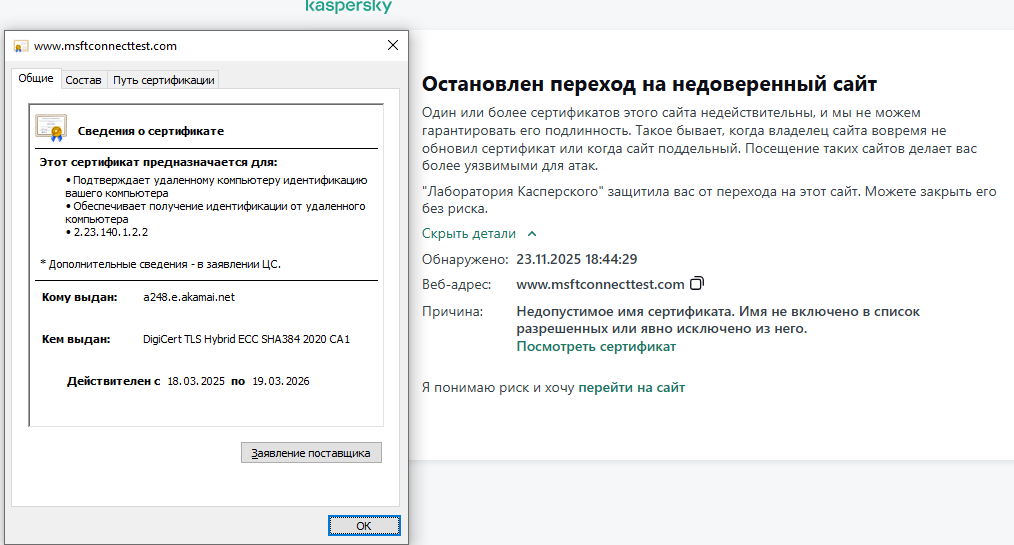Click the Кем выдан label
This screenshot has height=545, width=1014.
[x=76, y=339]
